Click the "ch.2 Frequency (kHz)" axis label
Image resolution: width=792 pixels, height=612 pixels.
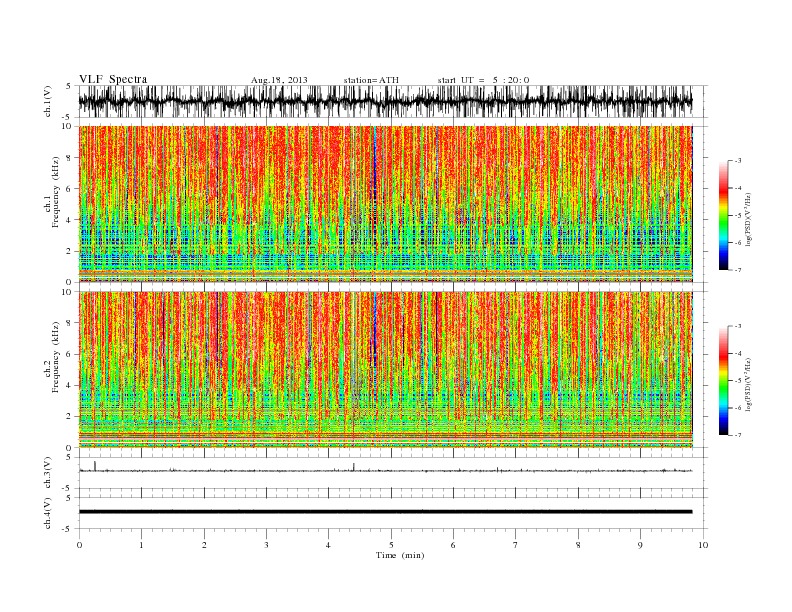[x=52, y=356]
